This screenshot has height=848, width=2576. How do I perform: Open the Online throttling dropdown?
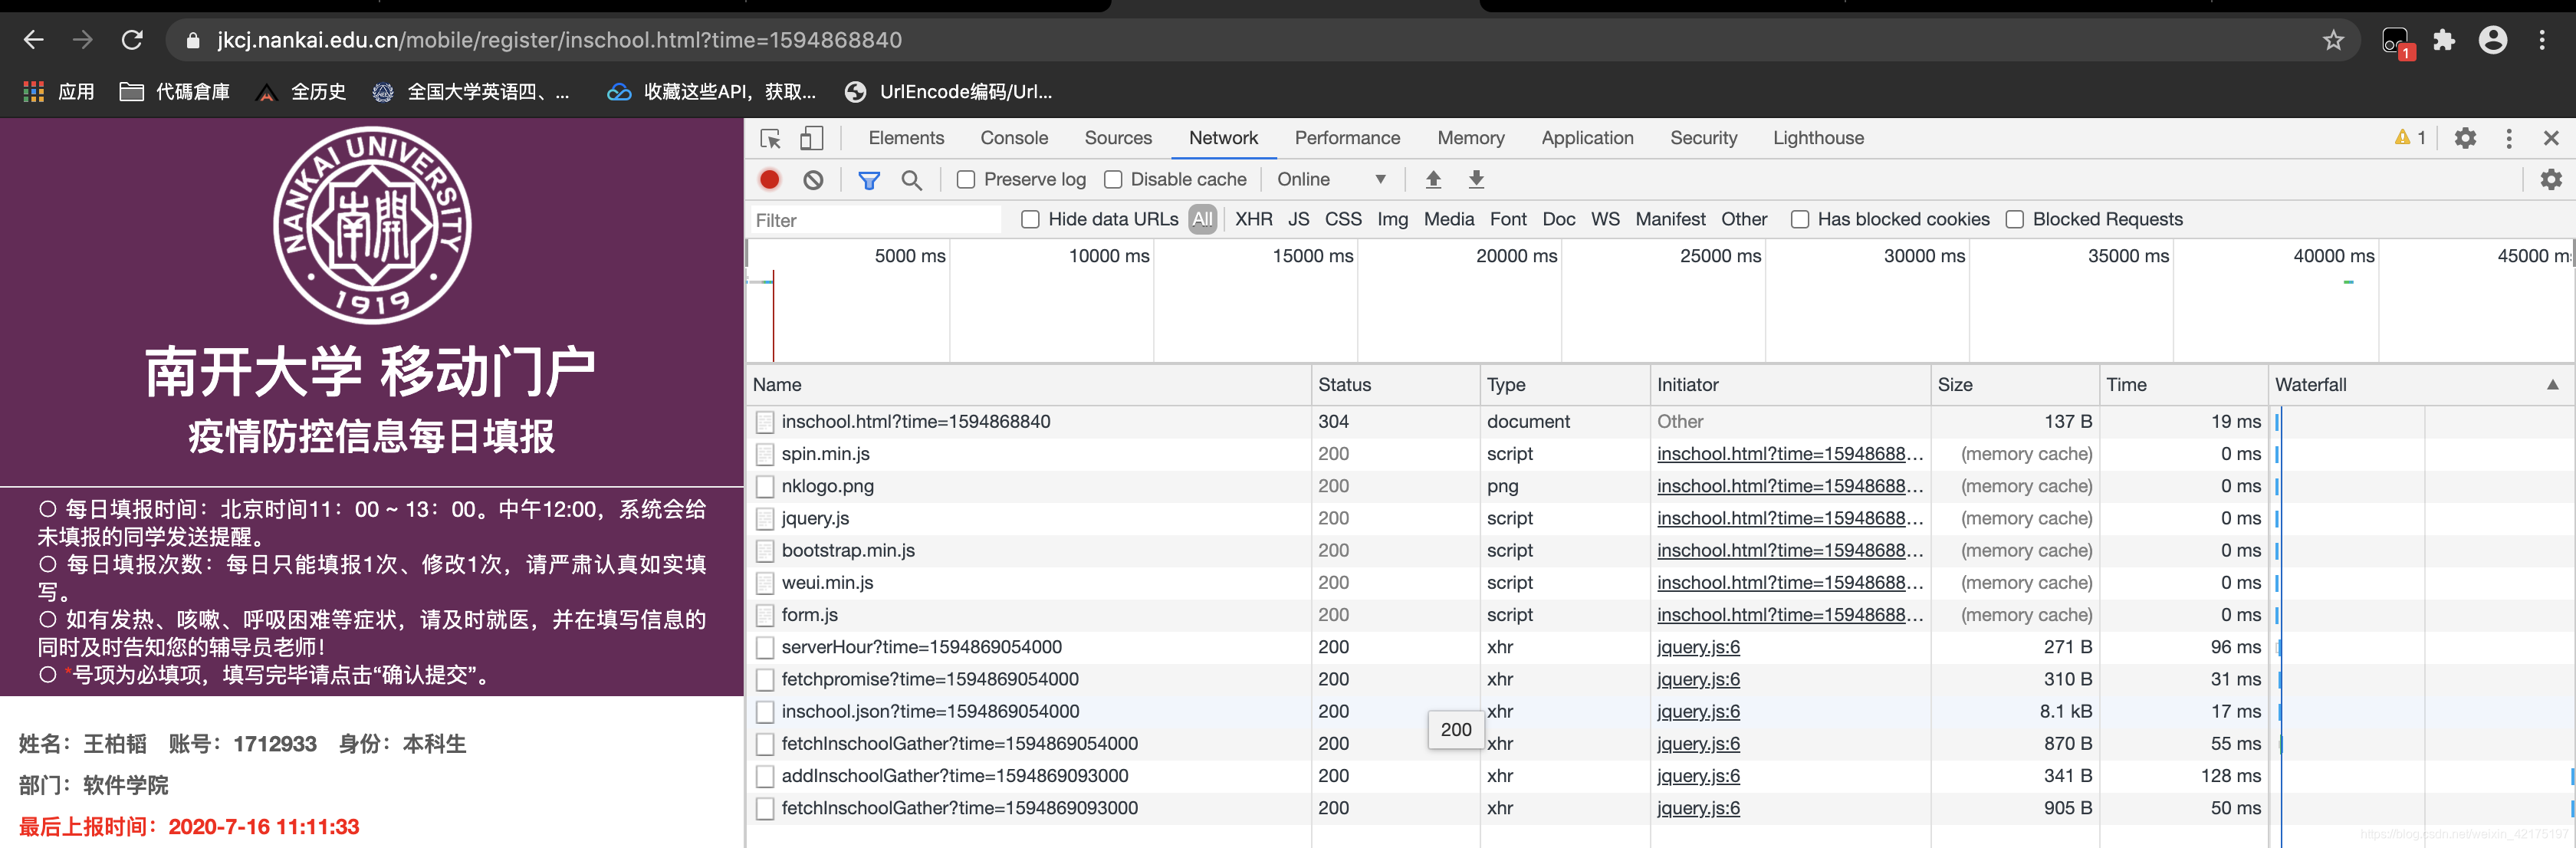coord(1331,179)
